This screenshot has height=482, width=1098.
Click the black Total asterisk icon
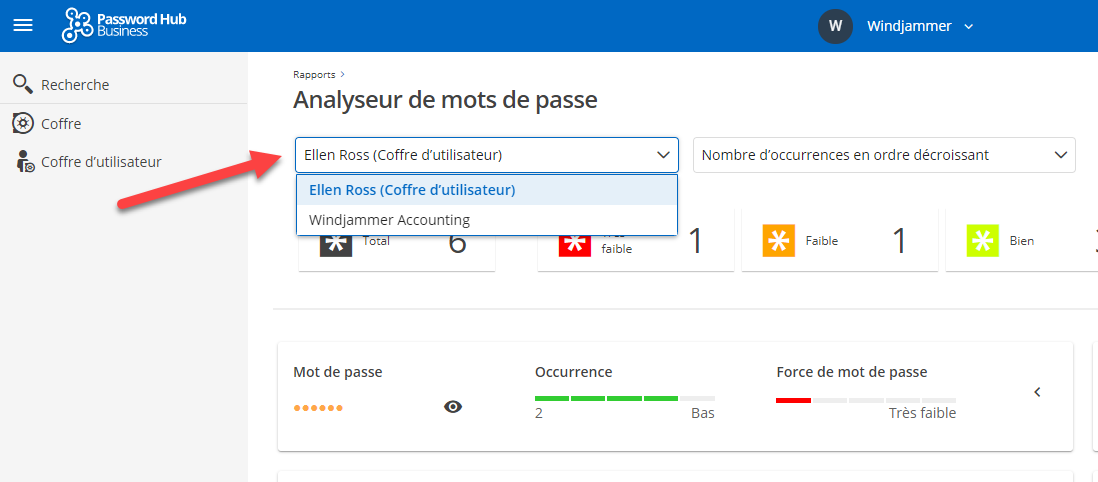pyautogui.click(x=336, y=244)
